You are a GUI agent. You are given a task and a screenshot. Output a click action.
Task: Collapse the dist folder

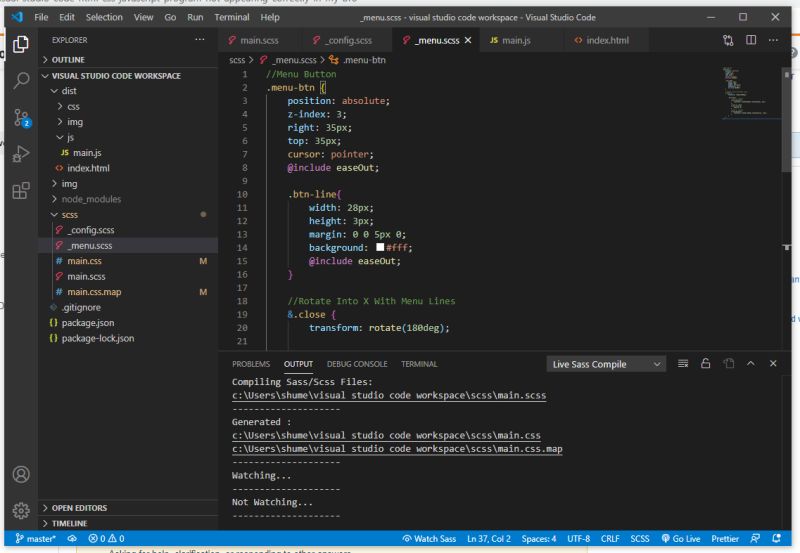pos(128,91)
